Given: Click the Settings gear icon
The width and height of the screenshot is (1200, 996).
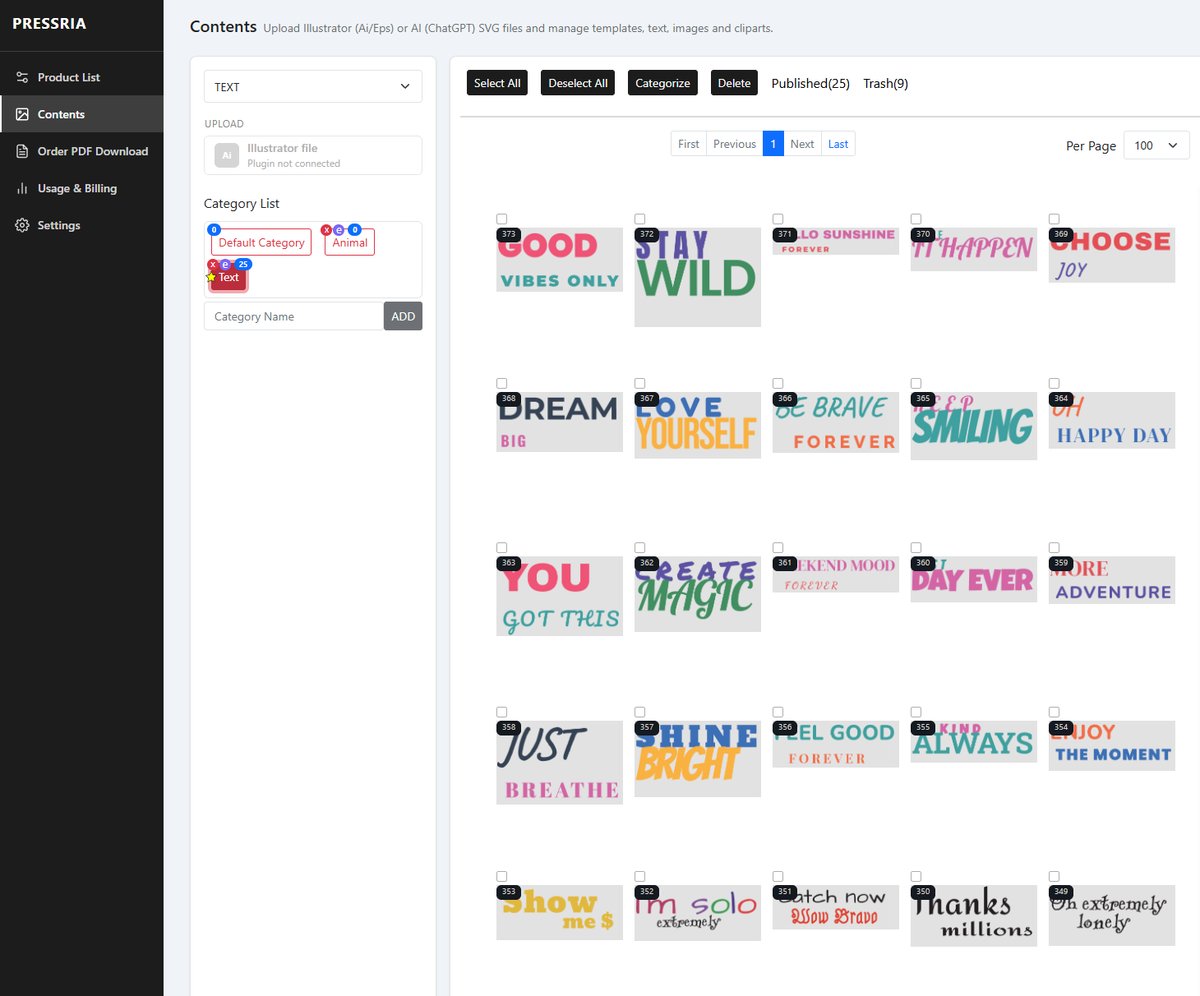Looking at the screenshot, I should pos(22,225).
